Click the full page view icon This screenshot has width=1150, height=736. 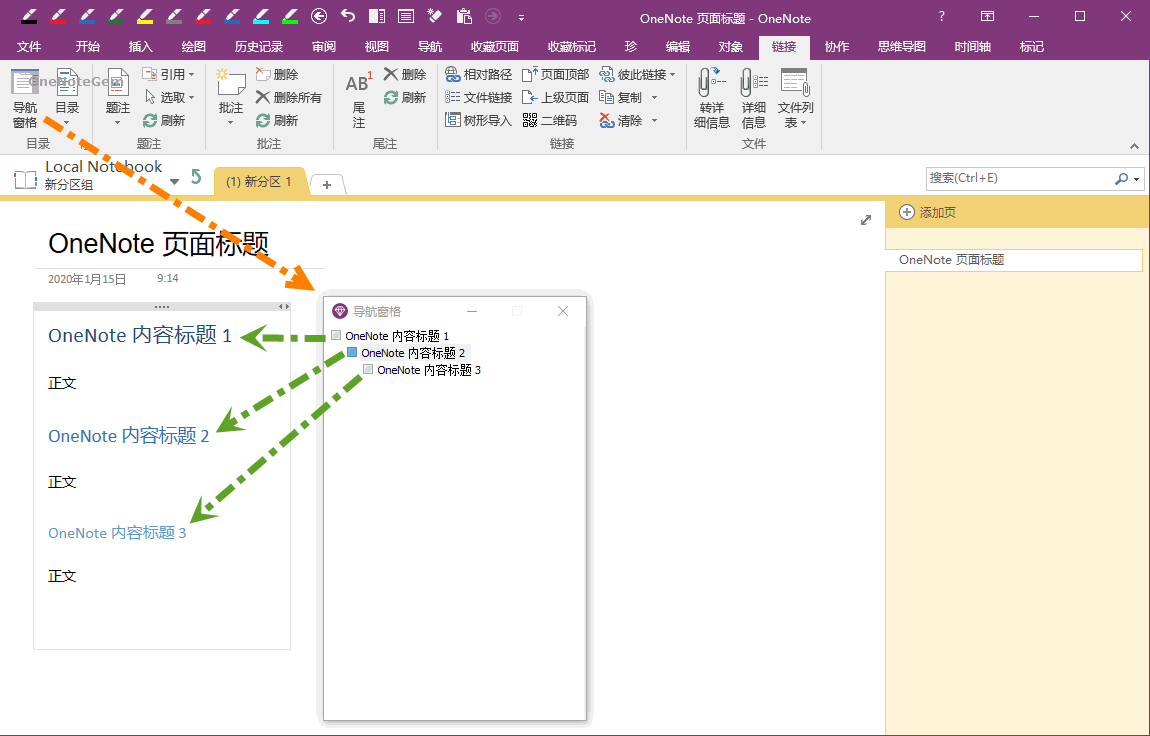[x=406, y=15]
